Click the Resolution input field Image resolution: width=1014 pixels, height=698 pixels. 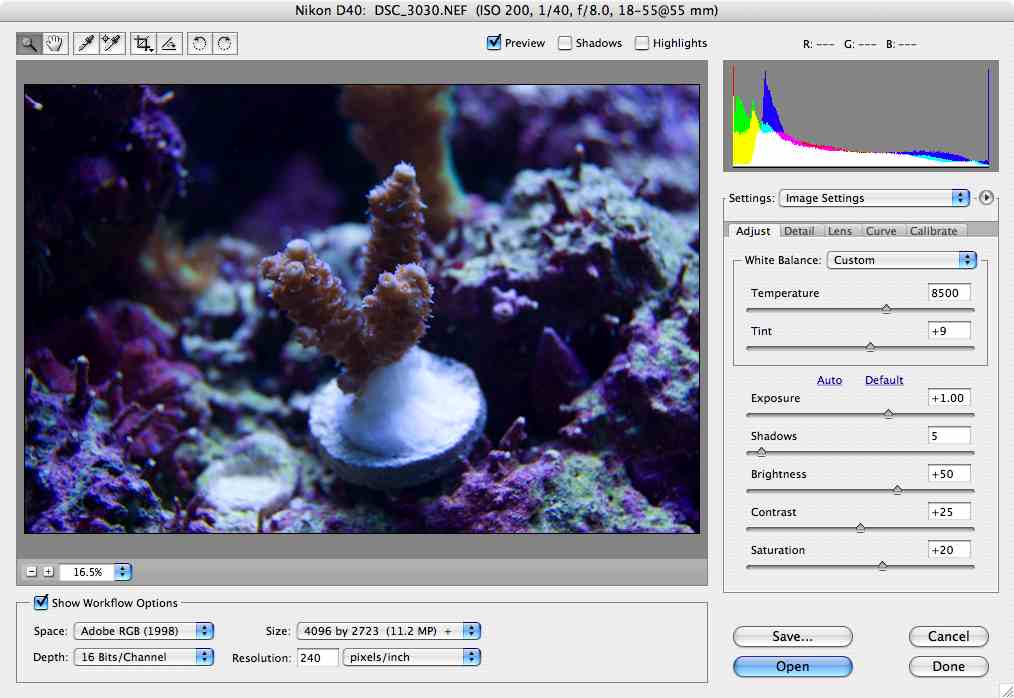(x=318, y=658)
